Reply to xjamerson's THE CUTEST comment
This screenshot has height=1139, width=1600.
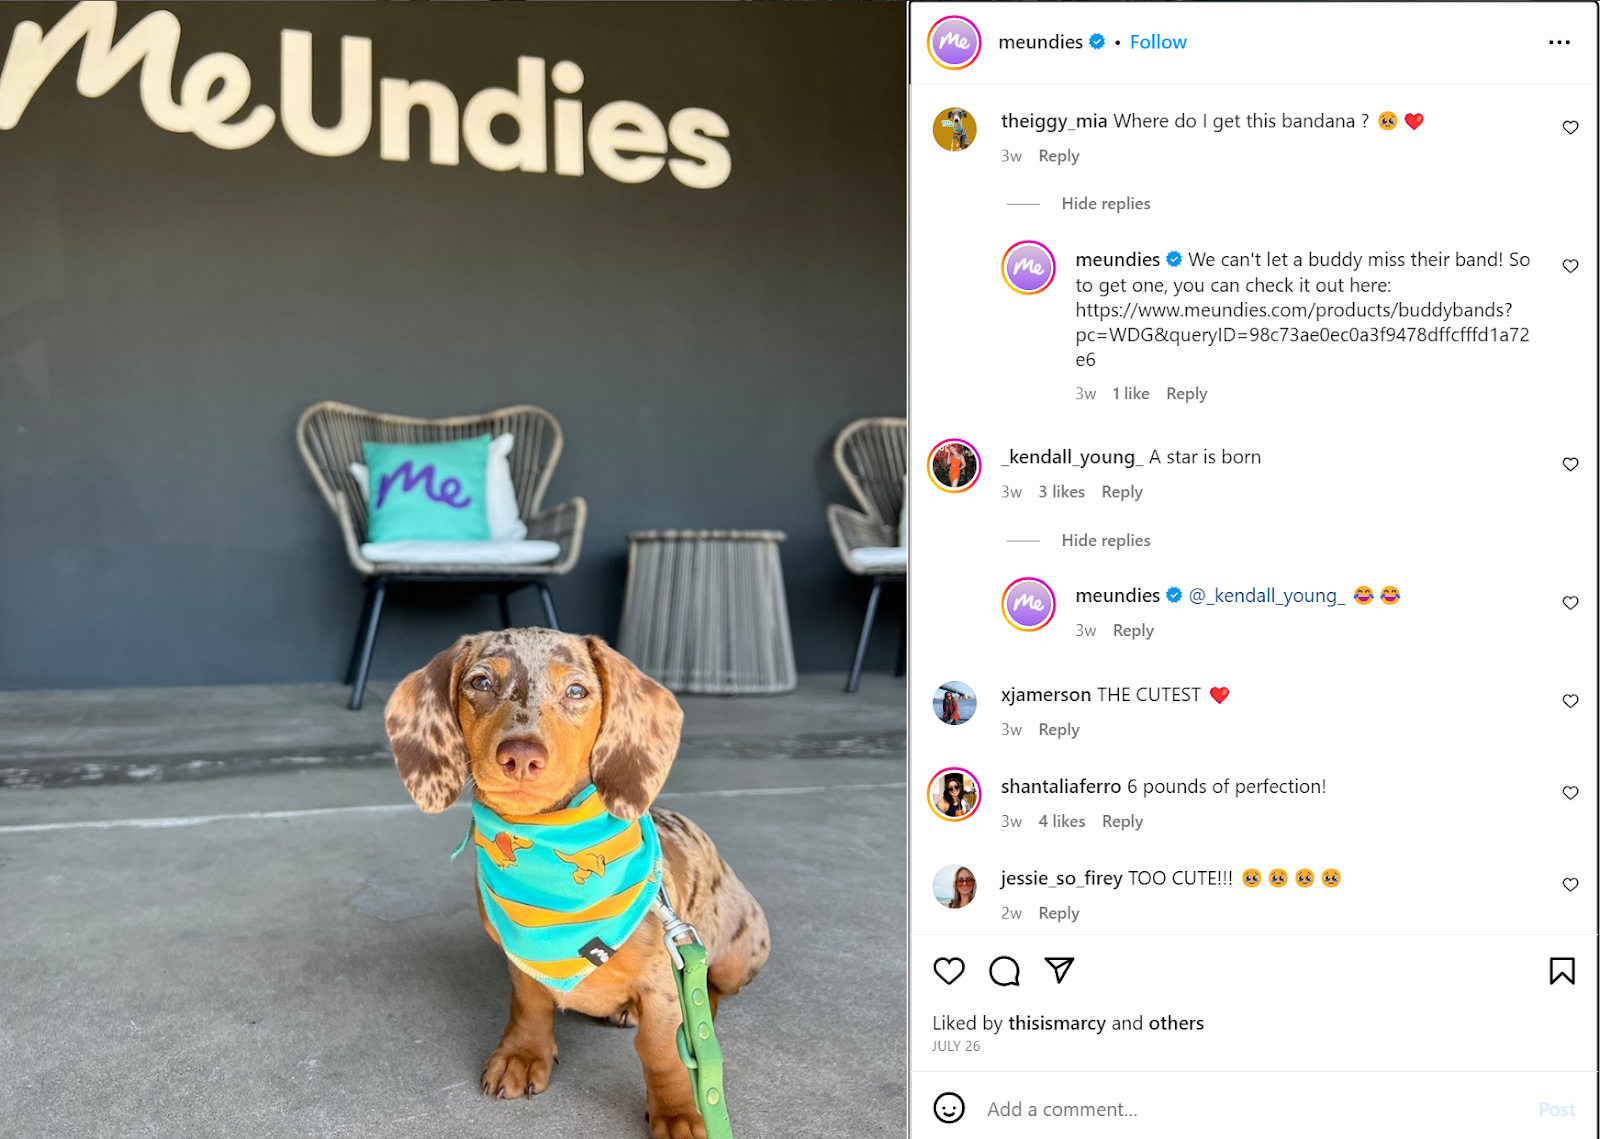(x=1059, y=730)
